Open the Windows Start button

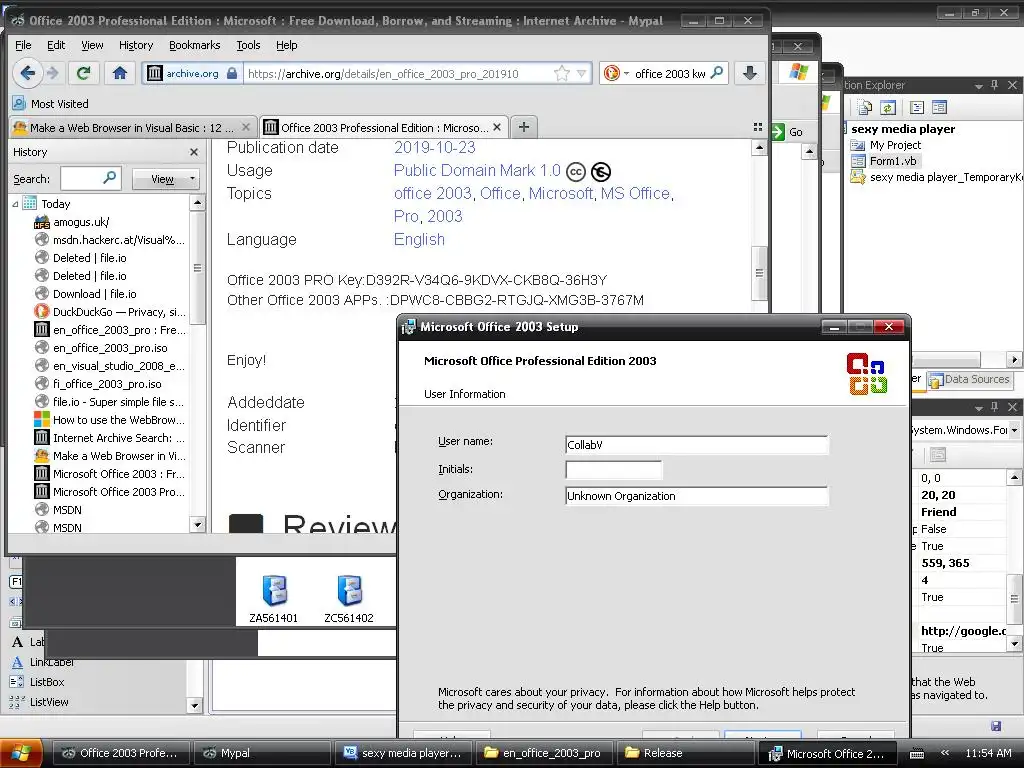coord(21,753)
